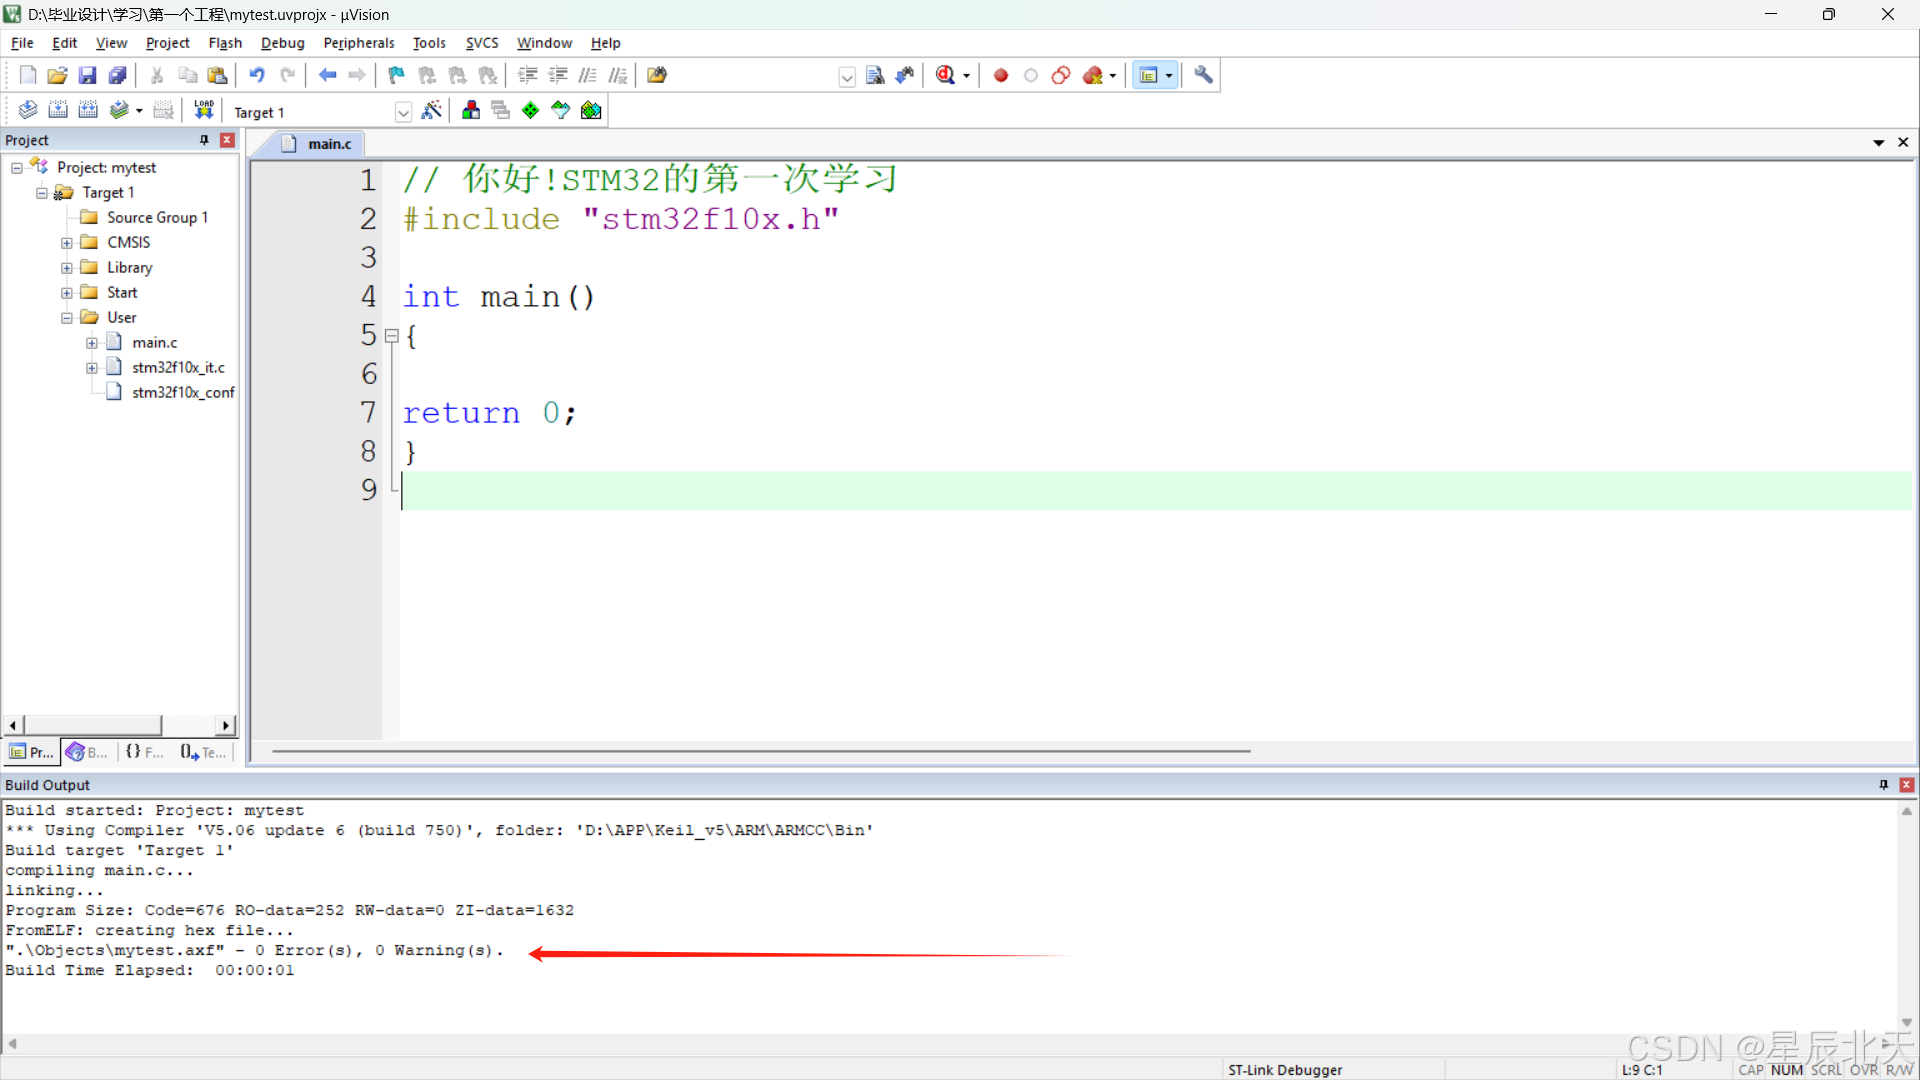Switch to the Books tab in Project panel

[86, 752]
